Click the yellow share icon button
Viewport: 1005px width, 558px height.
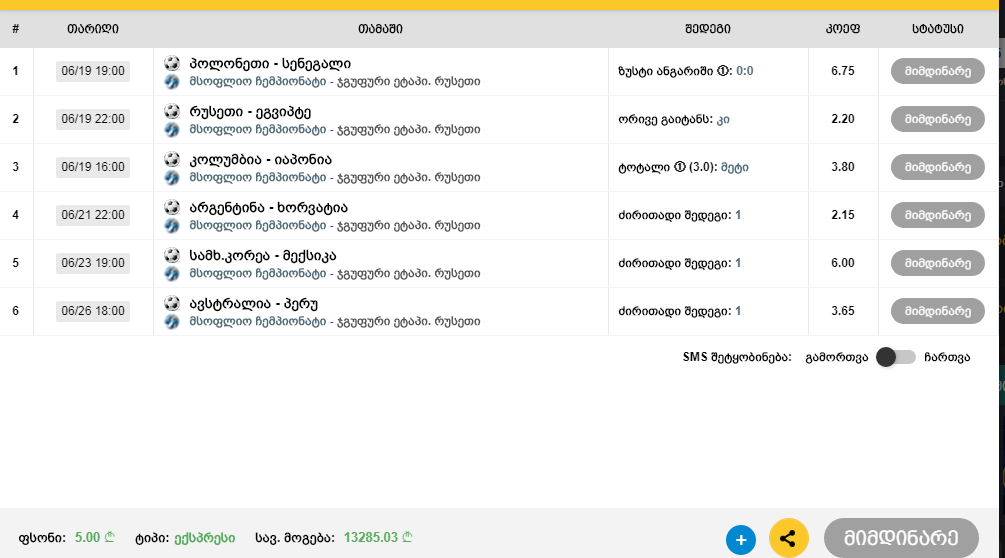[x=788, y=538]
